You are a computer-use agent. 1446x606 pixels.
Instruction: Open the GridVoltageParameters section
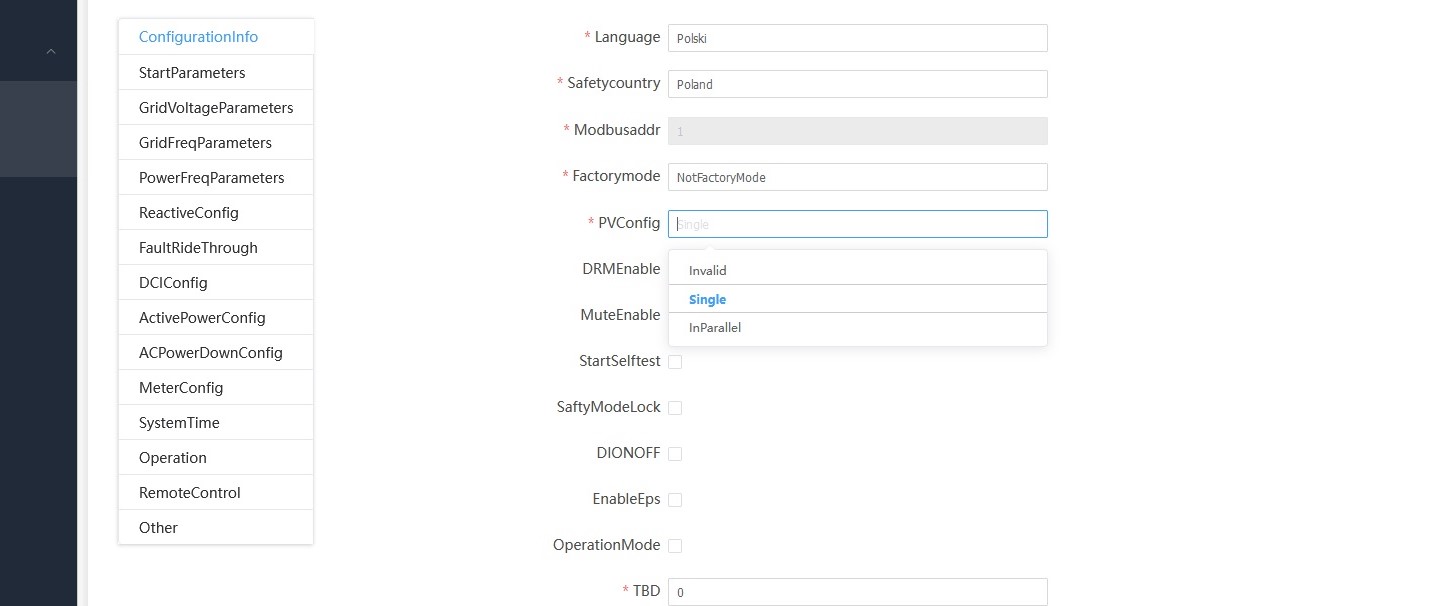[216, 108]
